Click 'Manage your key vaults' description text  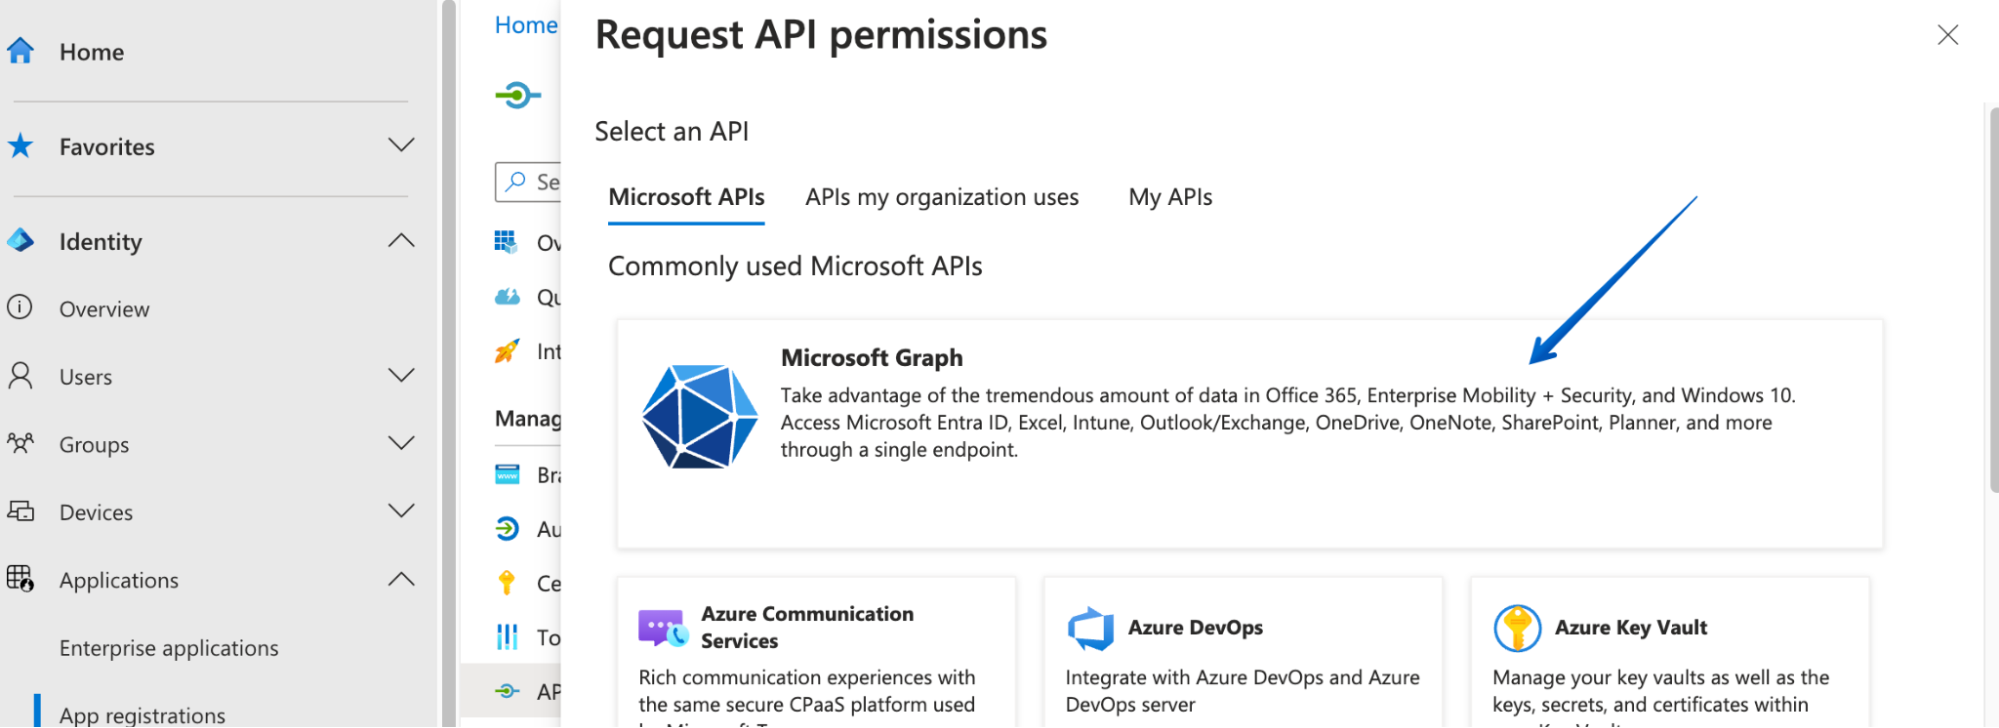click(1661, 696)
